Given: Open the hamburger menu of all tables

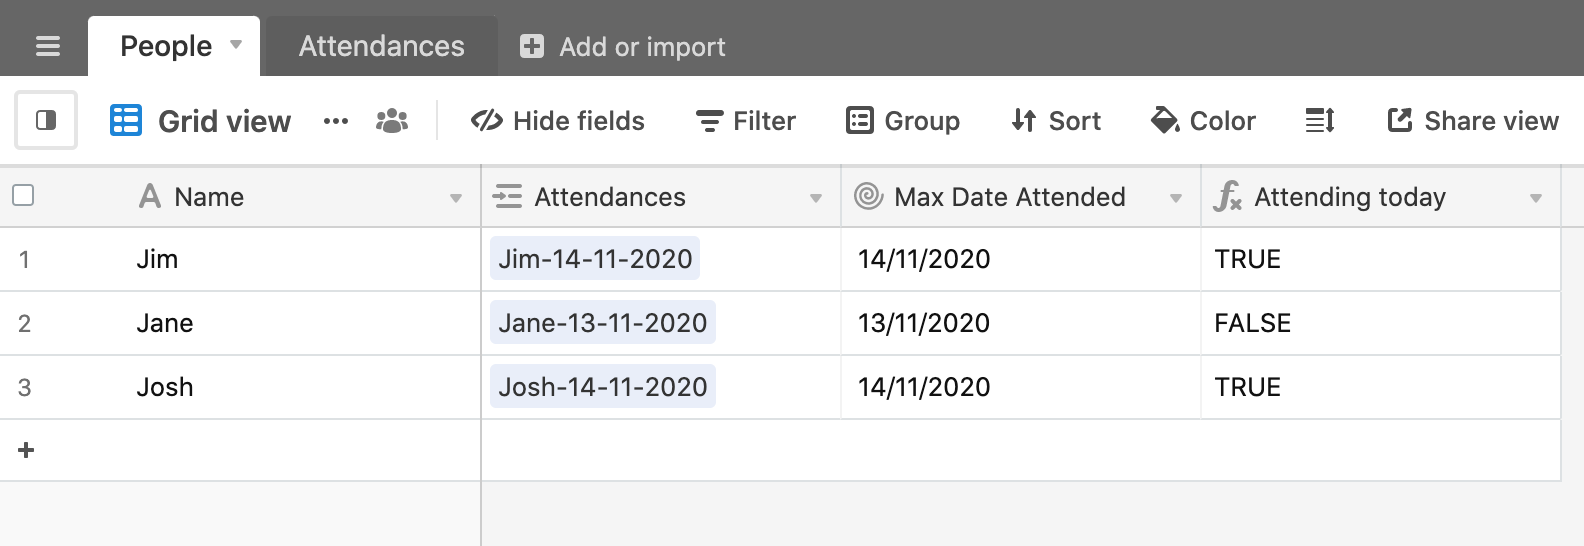Looking at the screenshot, I should tap(47, 46).
